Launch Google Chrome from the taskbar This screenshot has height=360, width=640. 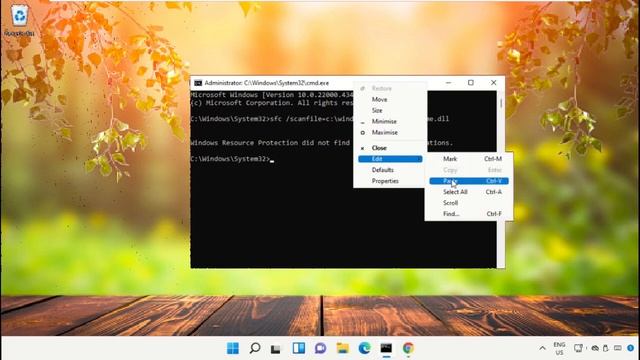click(x=408, y=348)
